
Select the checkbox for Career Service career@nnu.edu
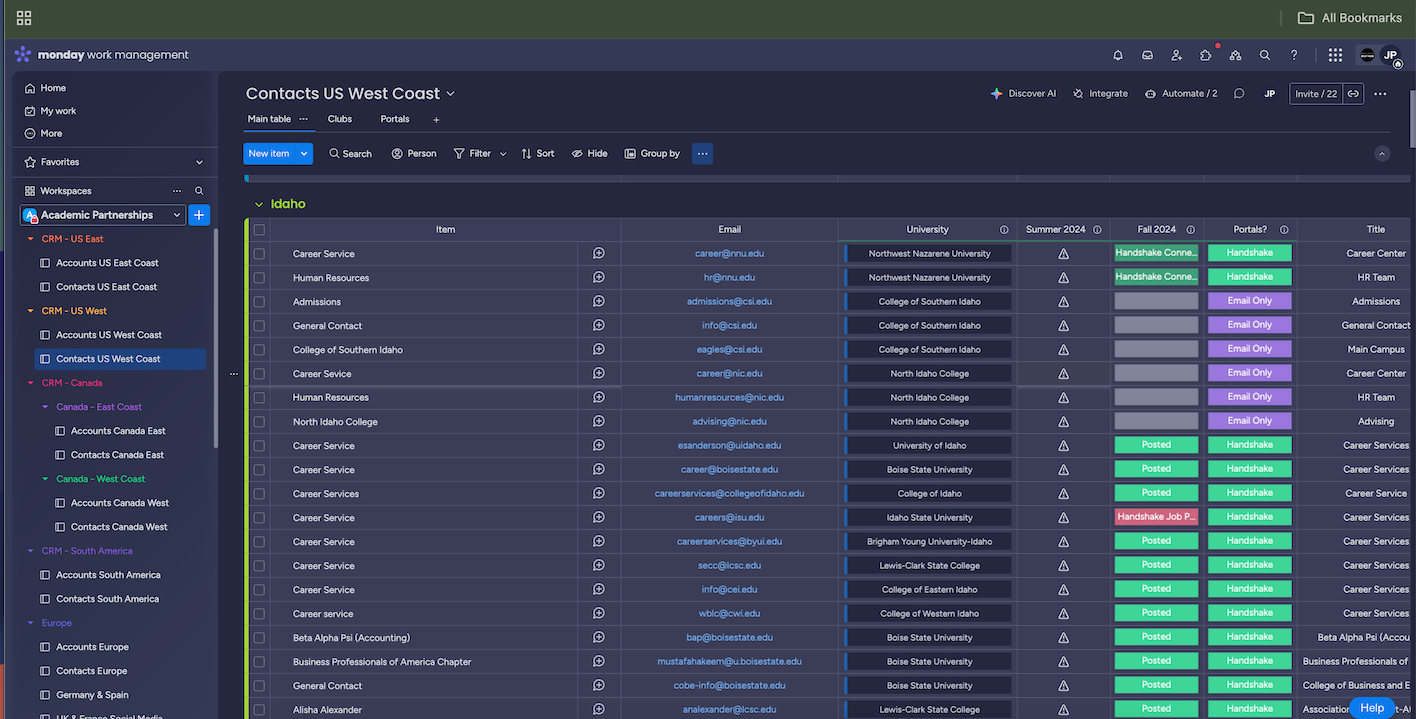[x=259, y=254]
